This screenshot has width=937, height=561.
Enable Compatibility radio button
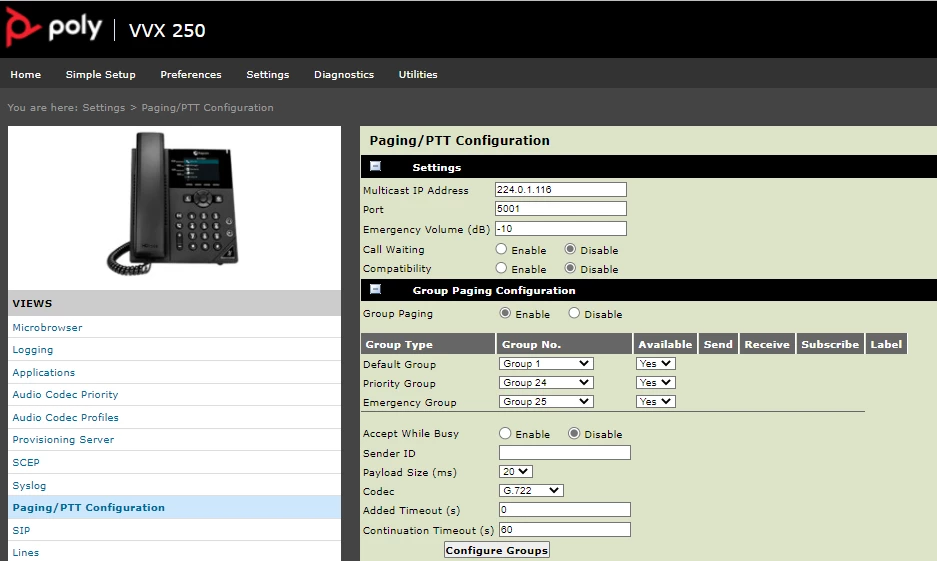point(501,268)
